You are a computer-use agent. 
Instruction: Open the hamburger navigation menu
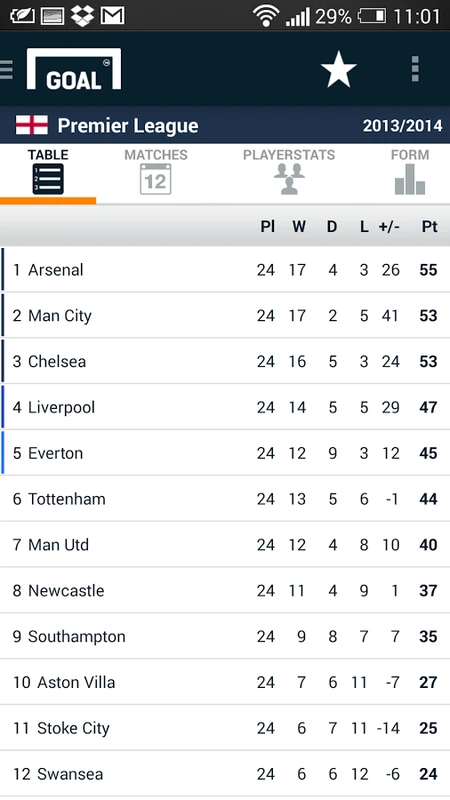tap(6, 69)
